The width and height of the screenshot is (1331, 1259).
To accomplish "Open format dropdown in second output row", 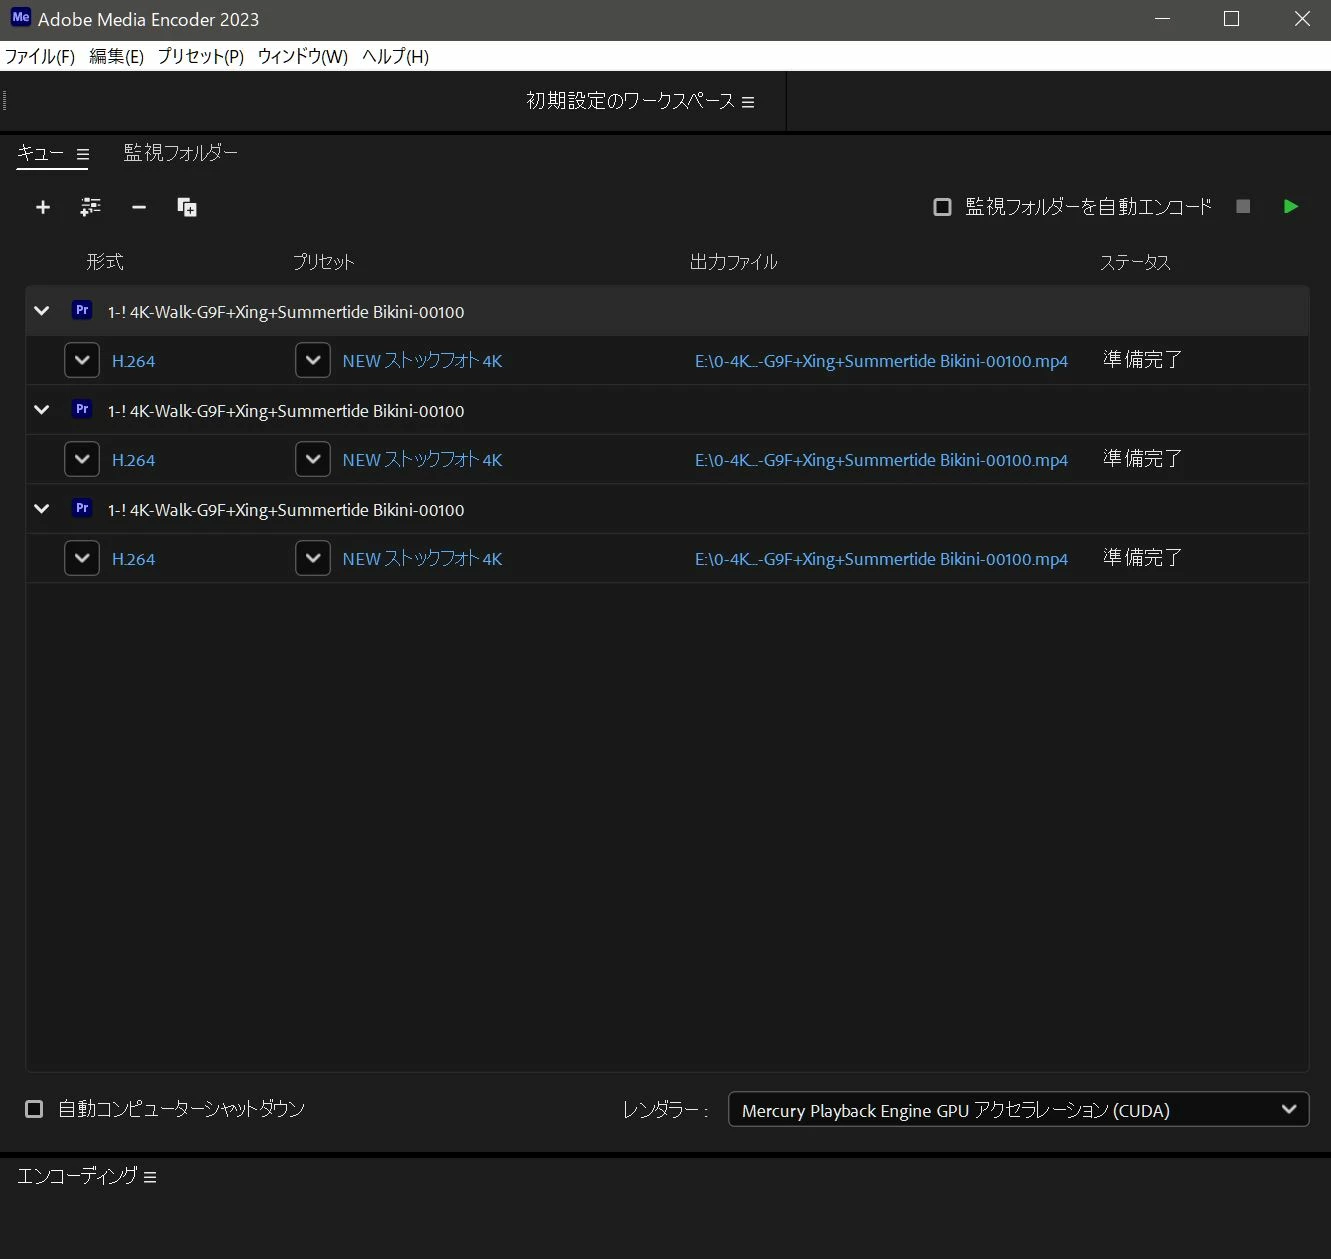I will click(82, 459).
